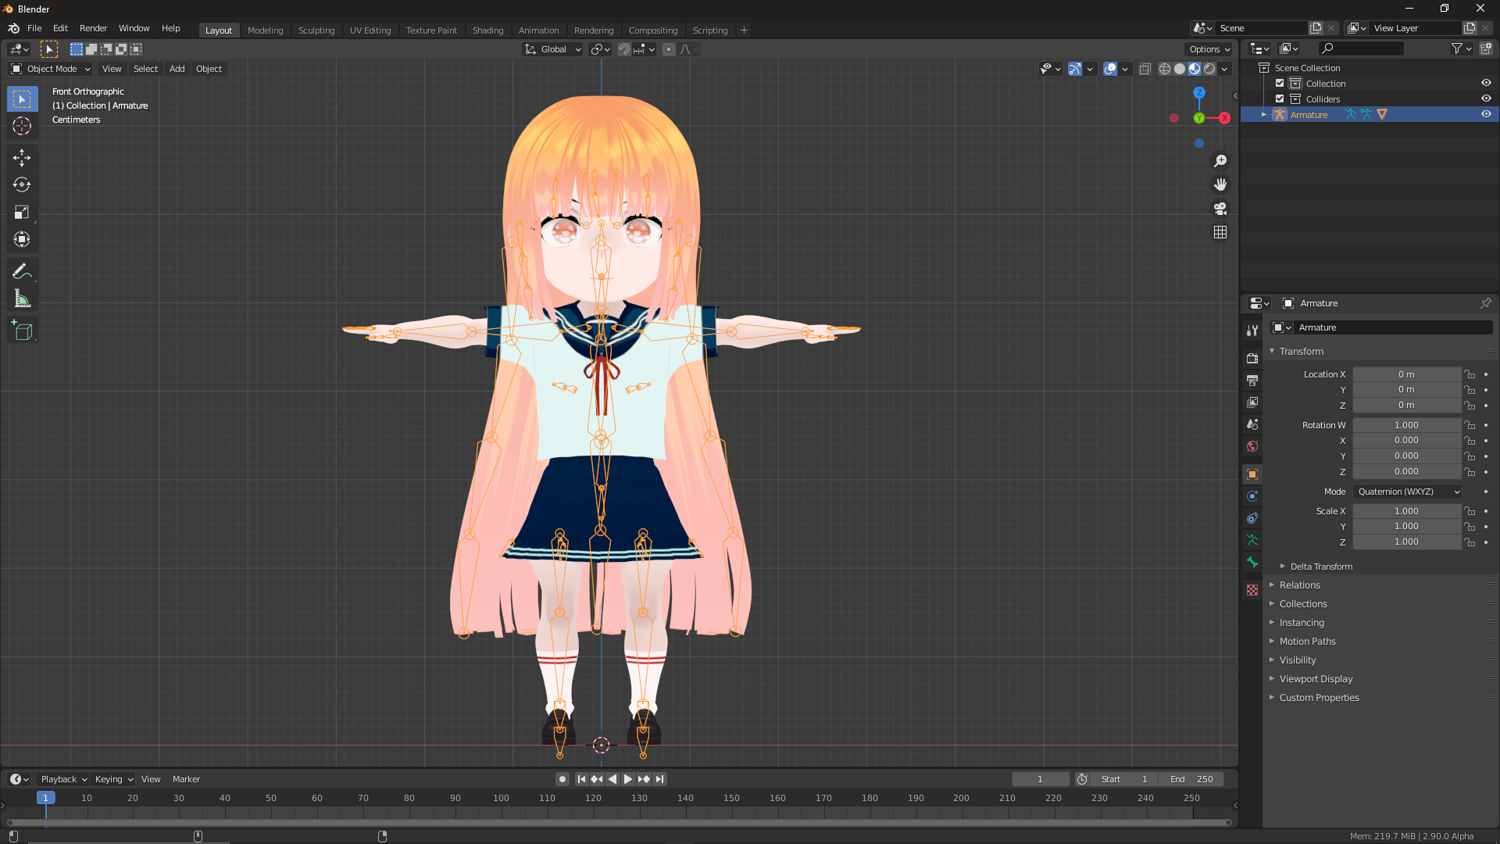
Task: Open the Quaternion (WXYZ) rotation mode dropdown
Action: pyautogui.click(x=1407, y=492)
